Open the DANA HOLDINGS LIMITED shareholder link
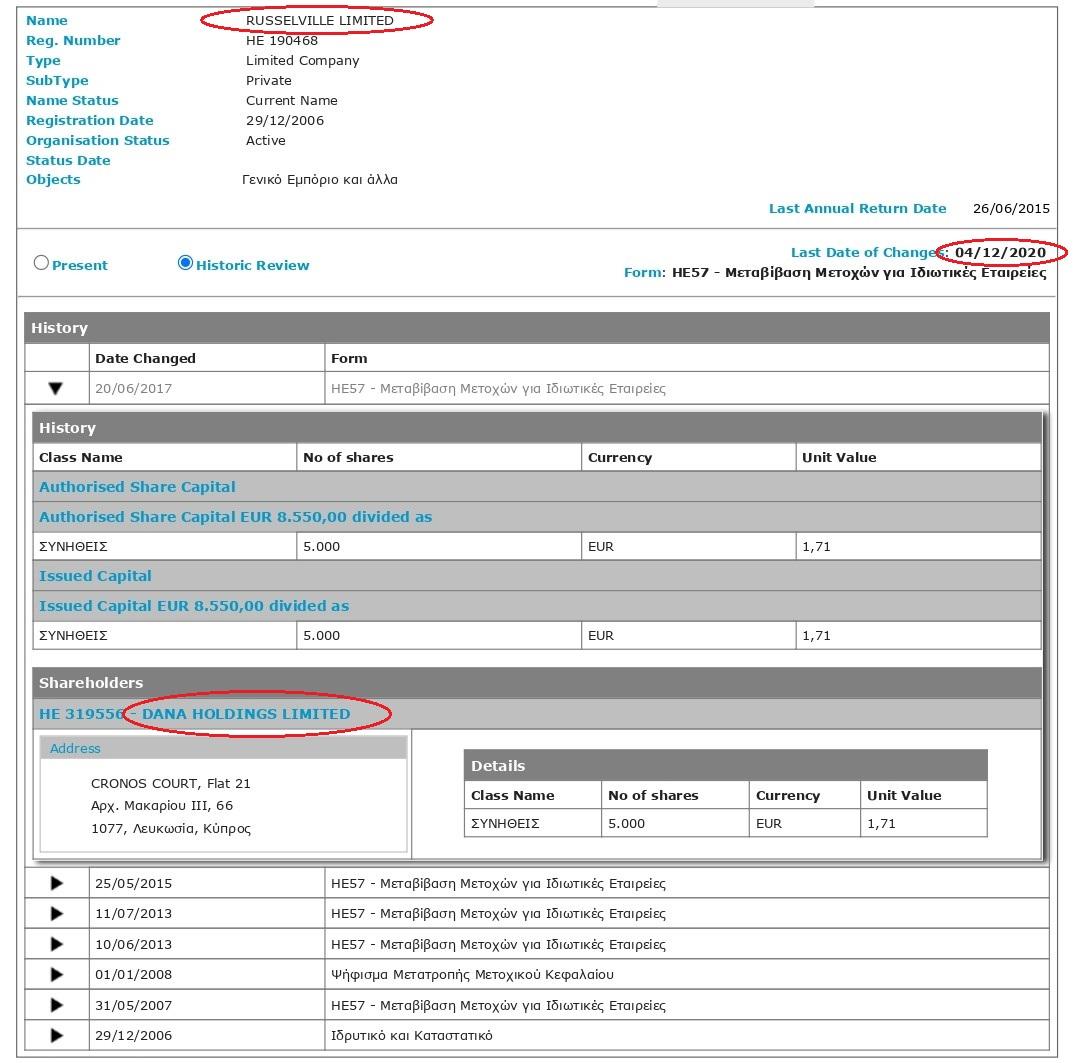1083x1063 pixels. pyautogui.click(x=245, y=714)
